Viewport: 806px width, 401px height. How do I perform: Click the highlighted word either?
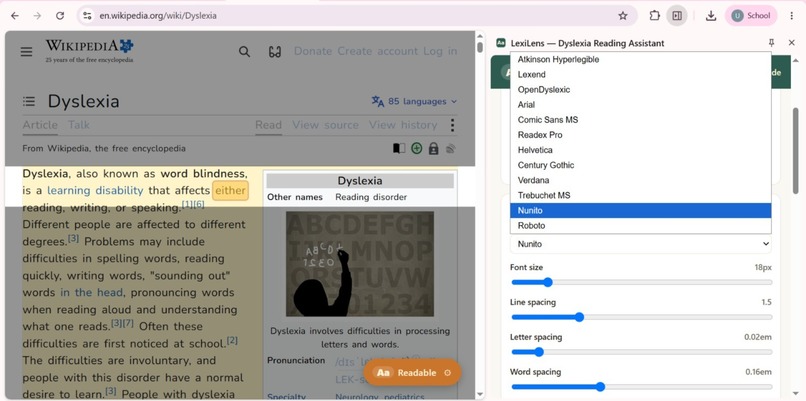pyautogui.click(x=230, y=191)
